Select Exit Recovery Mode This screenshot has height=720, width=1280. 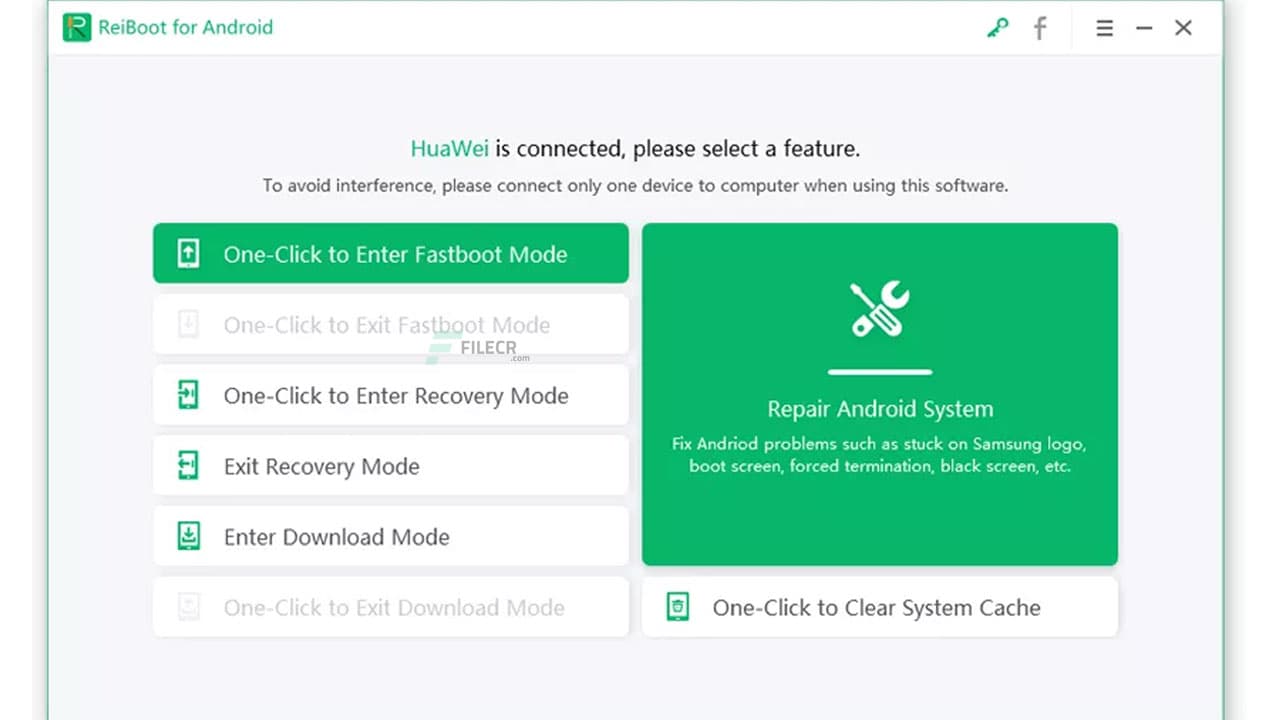pos(390,465)
